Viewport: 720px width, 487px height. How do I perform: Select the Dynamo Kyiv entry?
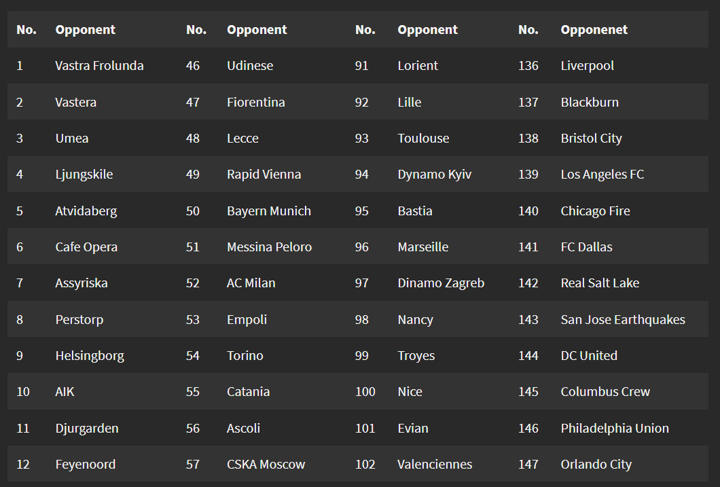point(434,174)
